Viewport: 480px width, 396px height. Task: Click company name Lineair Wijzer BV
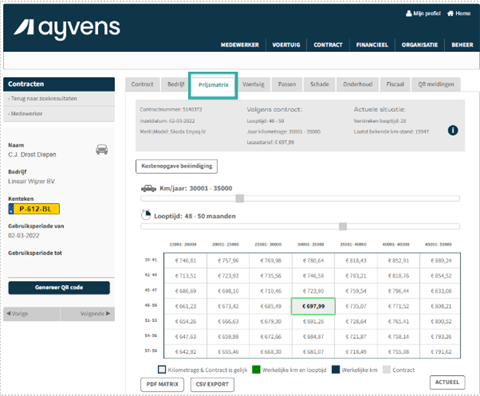coord(31,181)
